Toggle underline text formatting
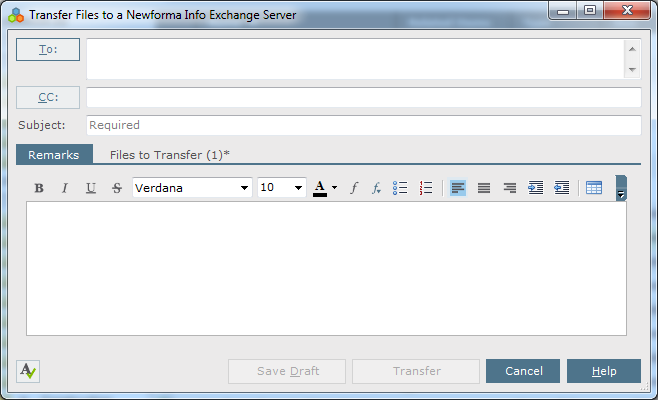This screenshot has width=658, height=400. pos(91,188)
